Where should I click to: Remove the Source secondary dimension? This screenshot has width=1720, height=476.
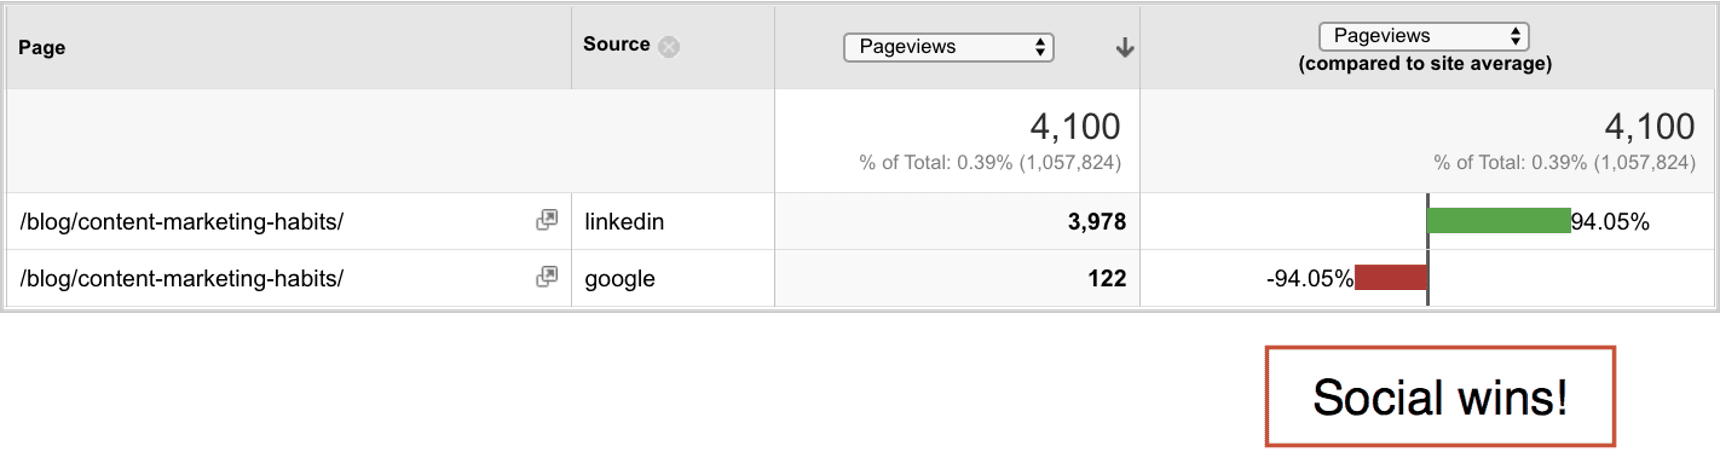[669, 46]
